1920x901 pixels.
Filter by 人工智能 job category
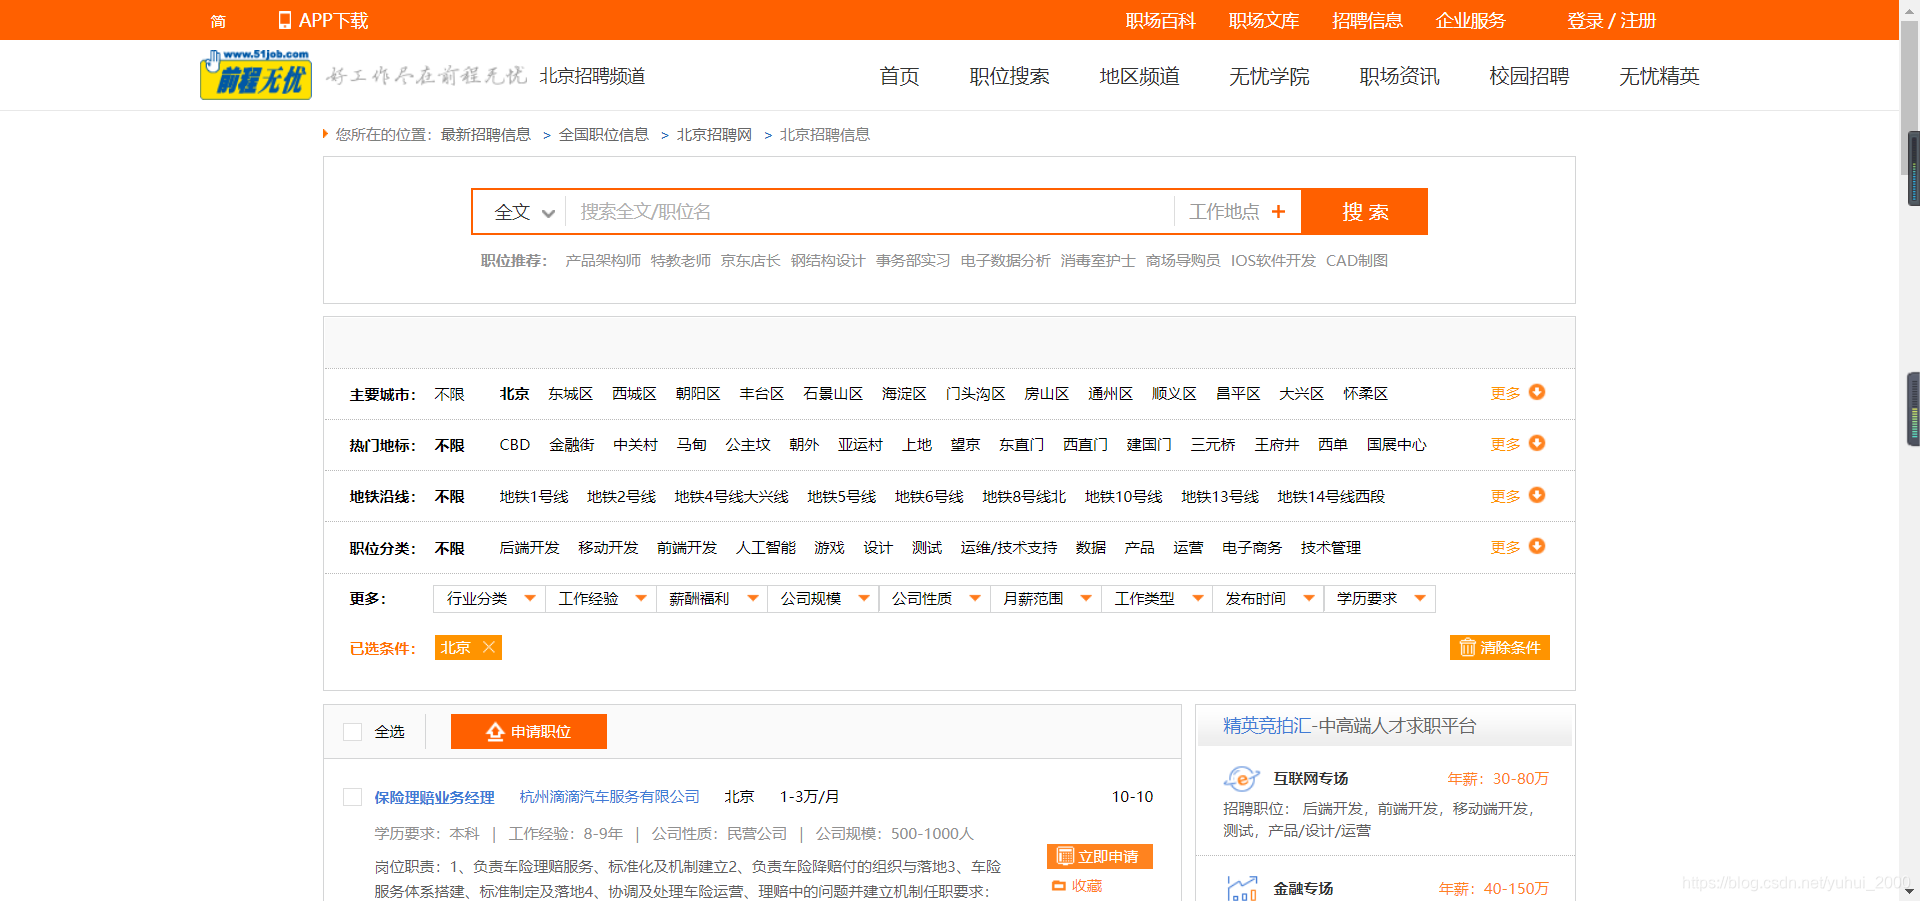pos(766,548)
